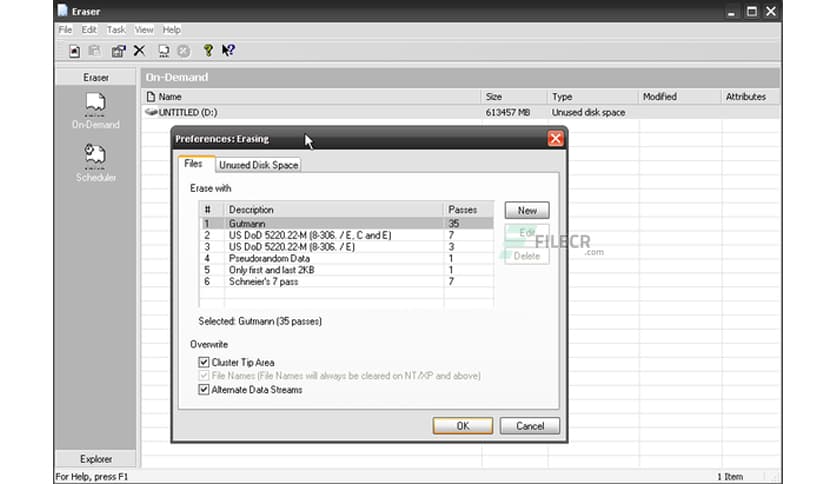The width and height of the screenshot is (836, 484).
Task: Click the # column header
Action: coord(212,209)
